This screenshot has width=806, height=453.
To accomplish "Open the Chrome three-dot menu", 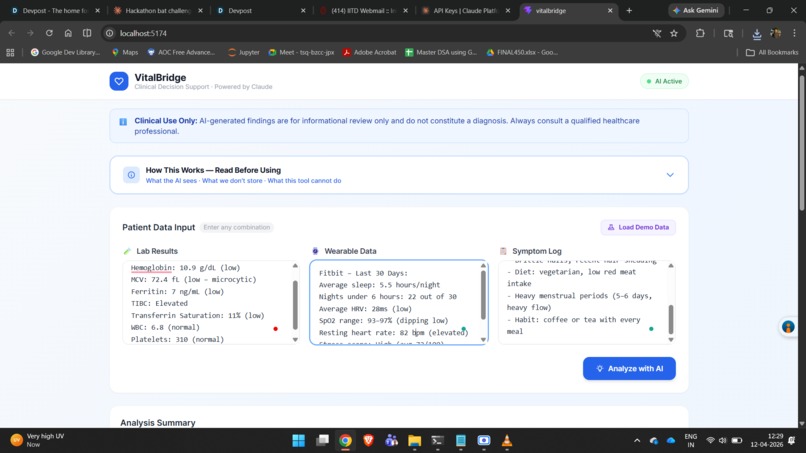I will (794, 33).
